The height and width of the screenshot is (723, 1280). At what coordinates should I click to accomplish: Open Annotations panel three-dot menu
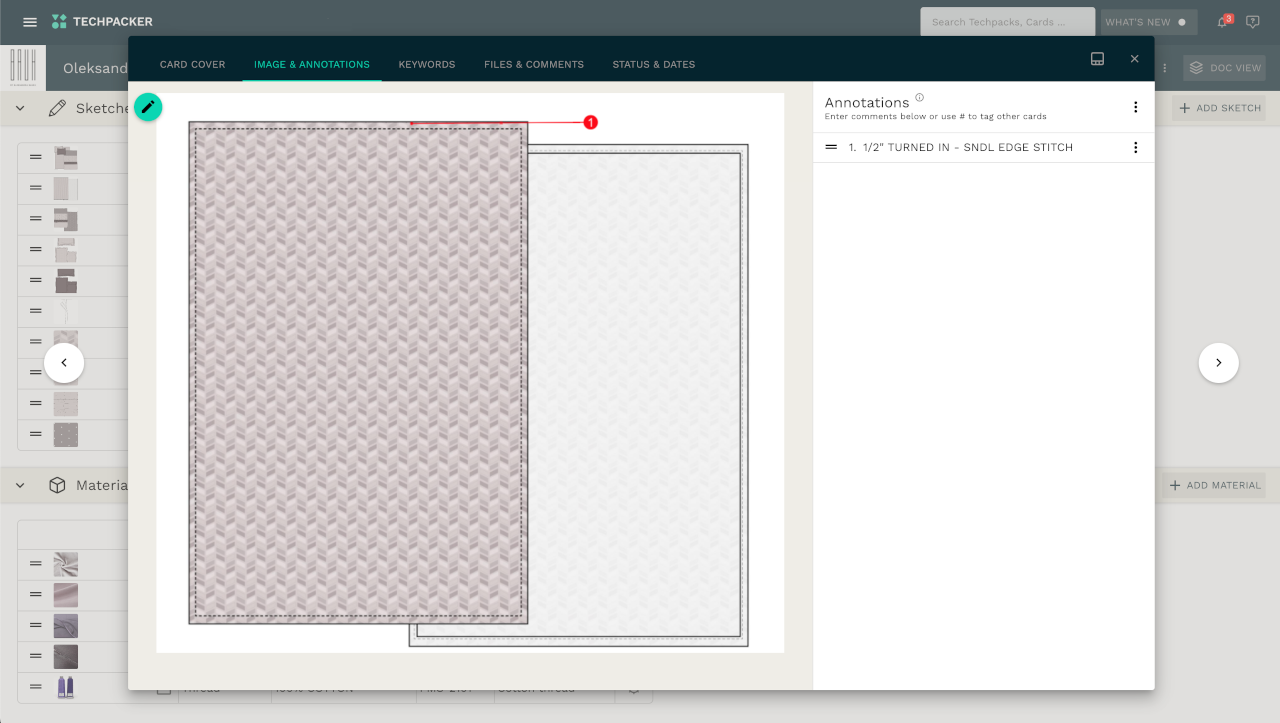click(1135, 107)
